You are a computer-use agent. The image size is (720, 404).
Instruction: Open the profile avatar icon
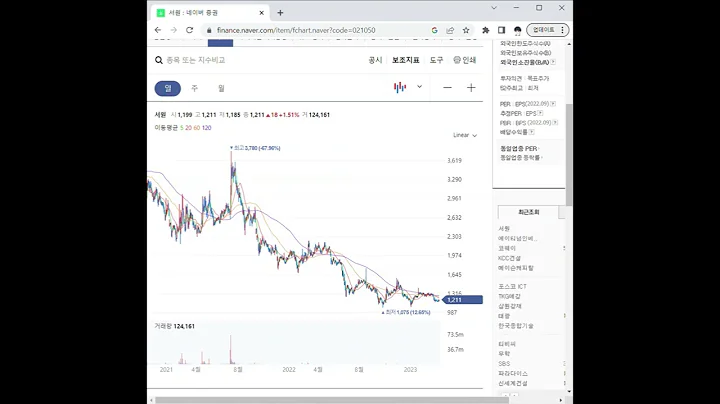(x=518, y=30)
